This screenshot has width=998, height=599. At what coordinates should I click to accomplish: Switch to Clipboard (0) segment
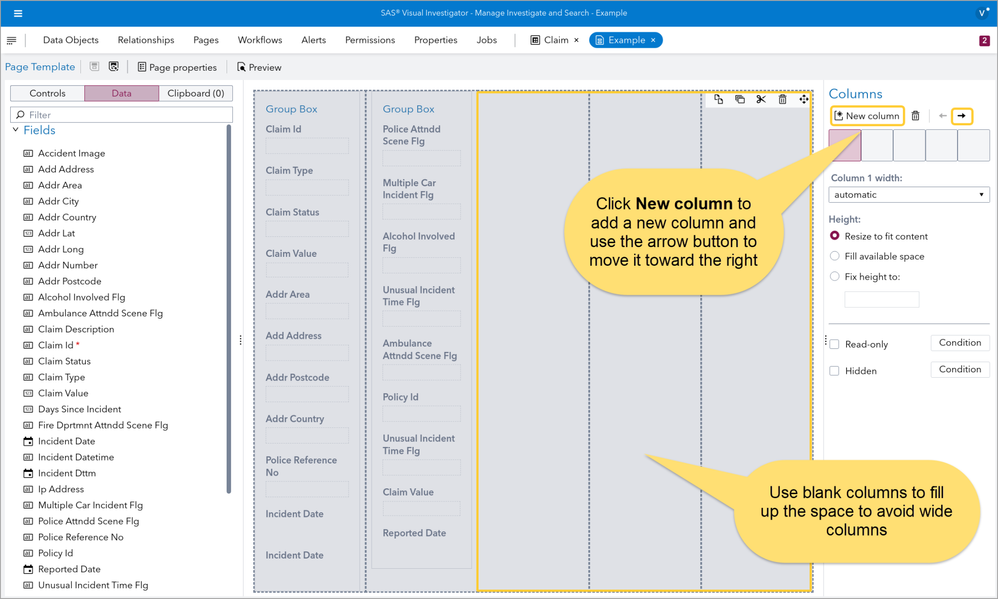click(195, 94)
